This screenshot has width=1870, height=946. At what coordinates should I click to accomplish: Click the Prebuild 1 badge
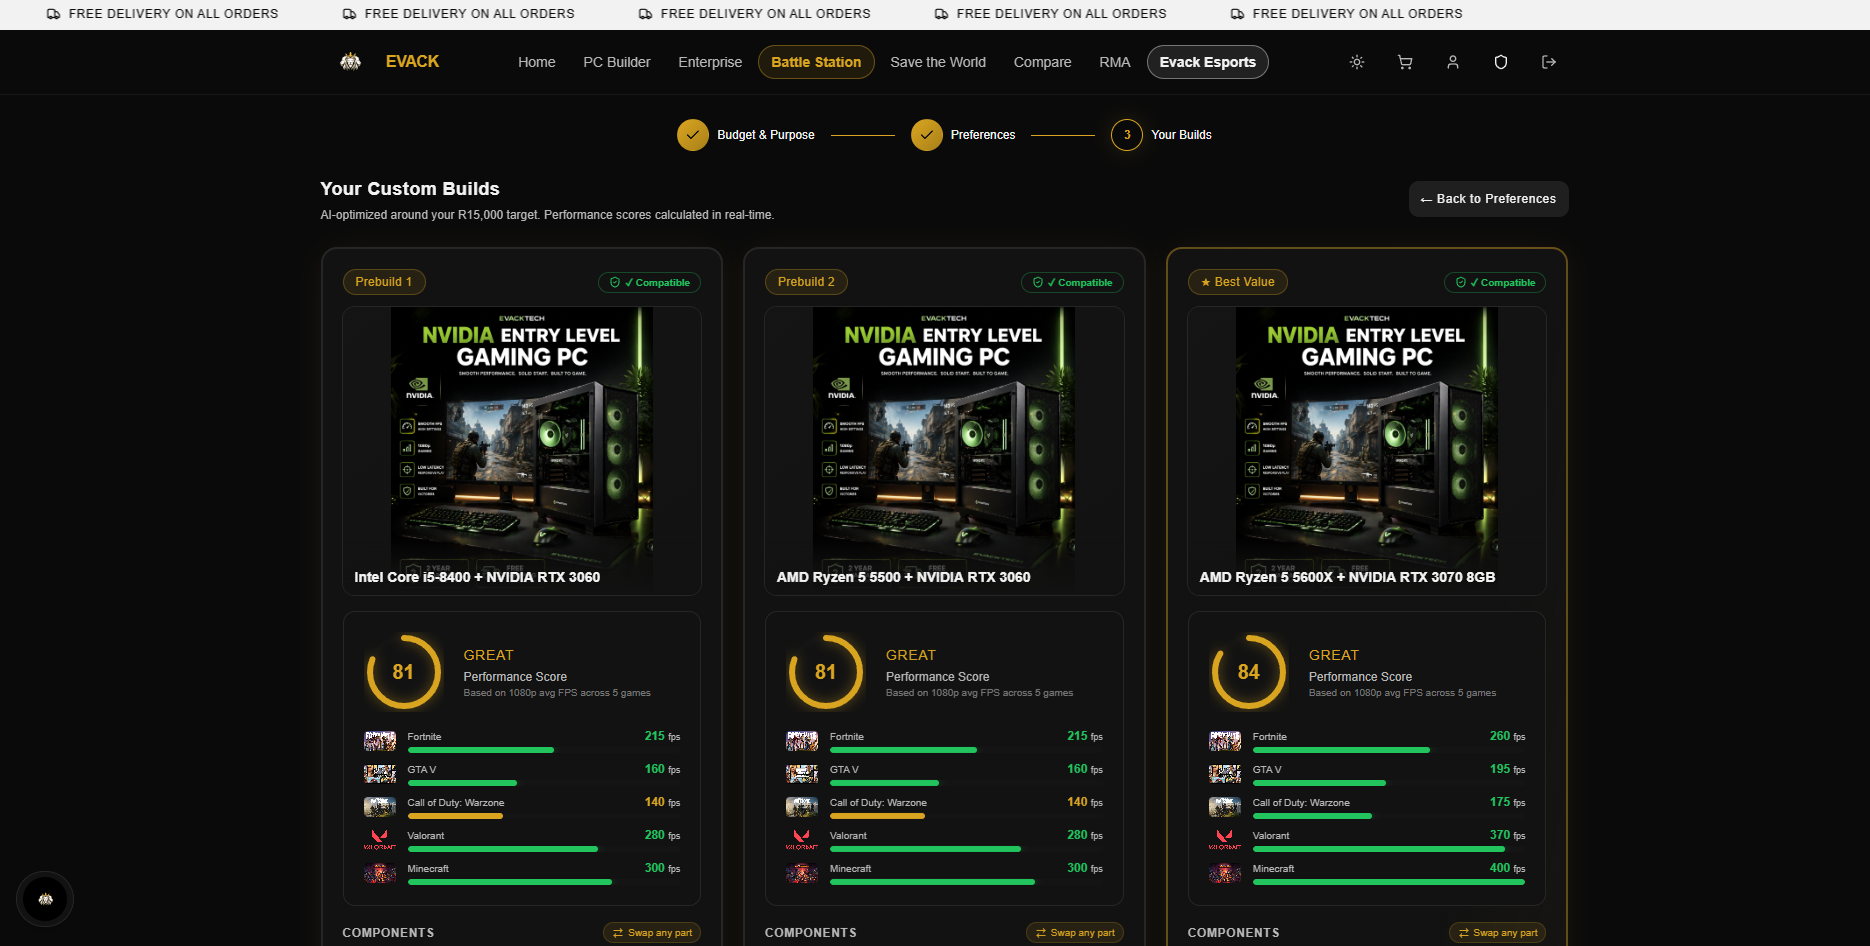click(384, 282)
